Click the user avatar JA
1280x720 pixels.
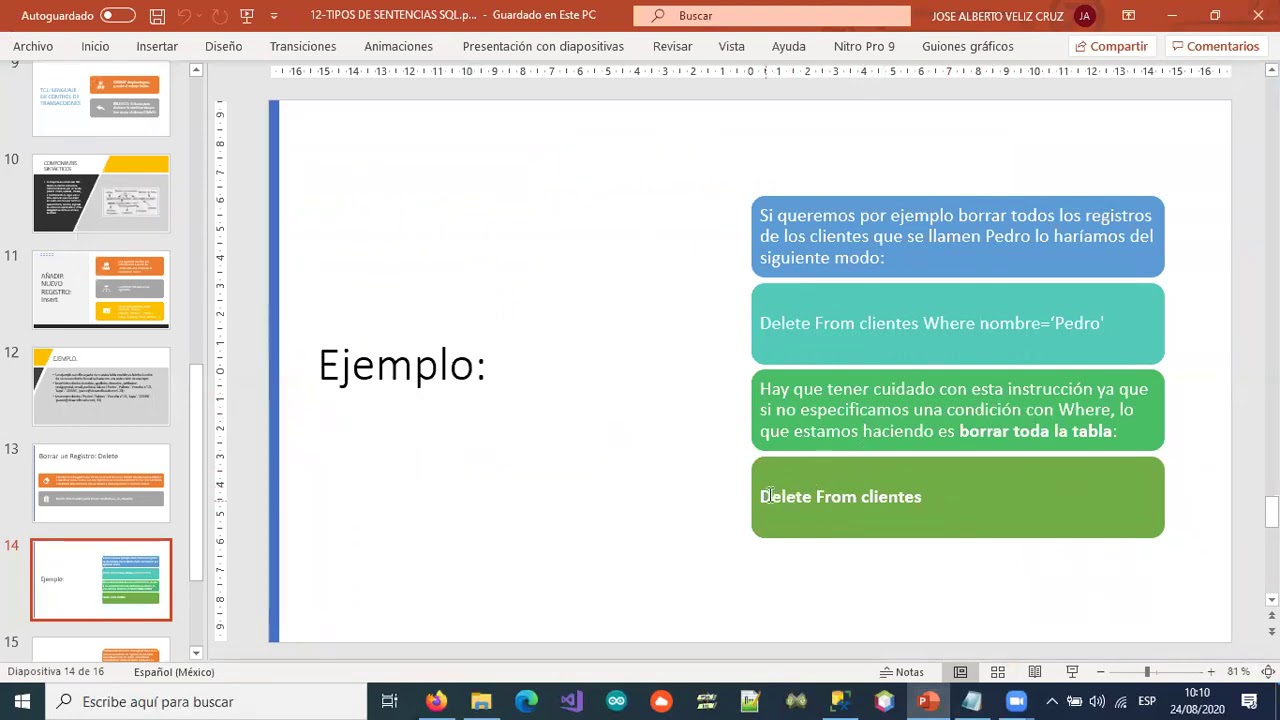click(x=1084, y=16)
